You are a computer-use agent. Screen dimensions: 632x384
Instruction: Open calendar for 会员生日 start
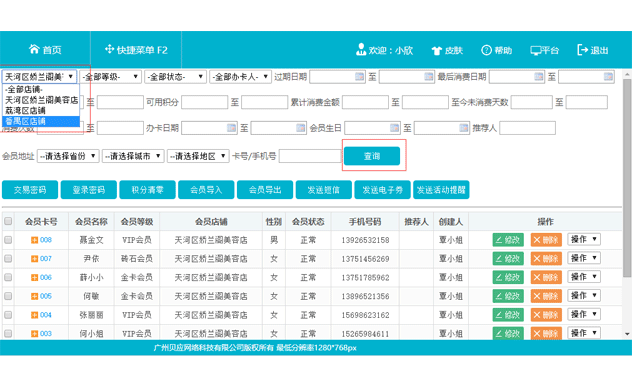[394, 128]
